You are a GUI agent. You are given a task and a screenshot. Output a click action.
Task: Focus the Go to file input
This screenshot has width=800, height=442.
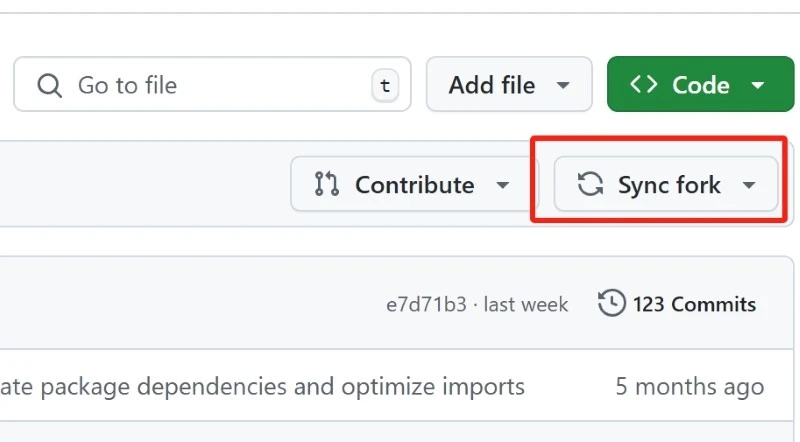click(212, 84)
